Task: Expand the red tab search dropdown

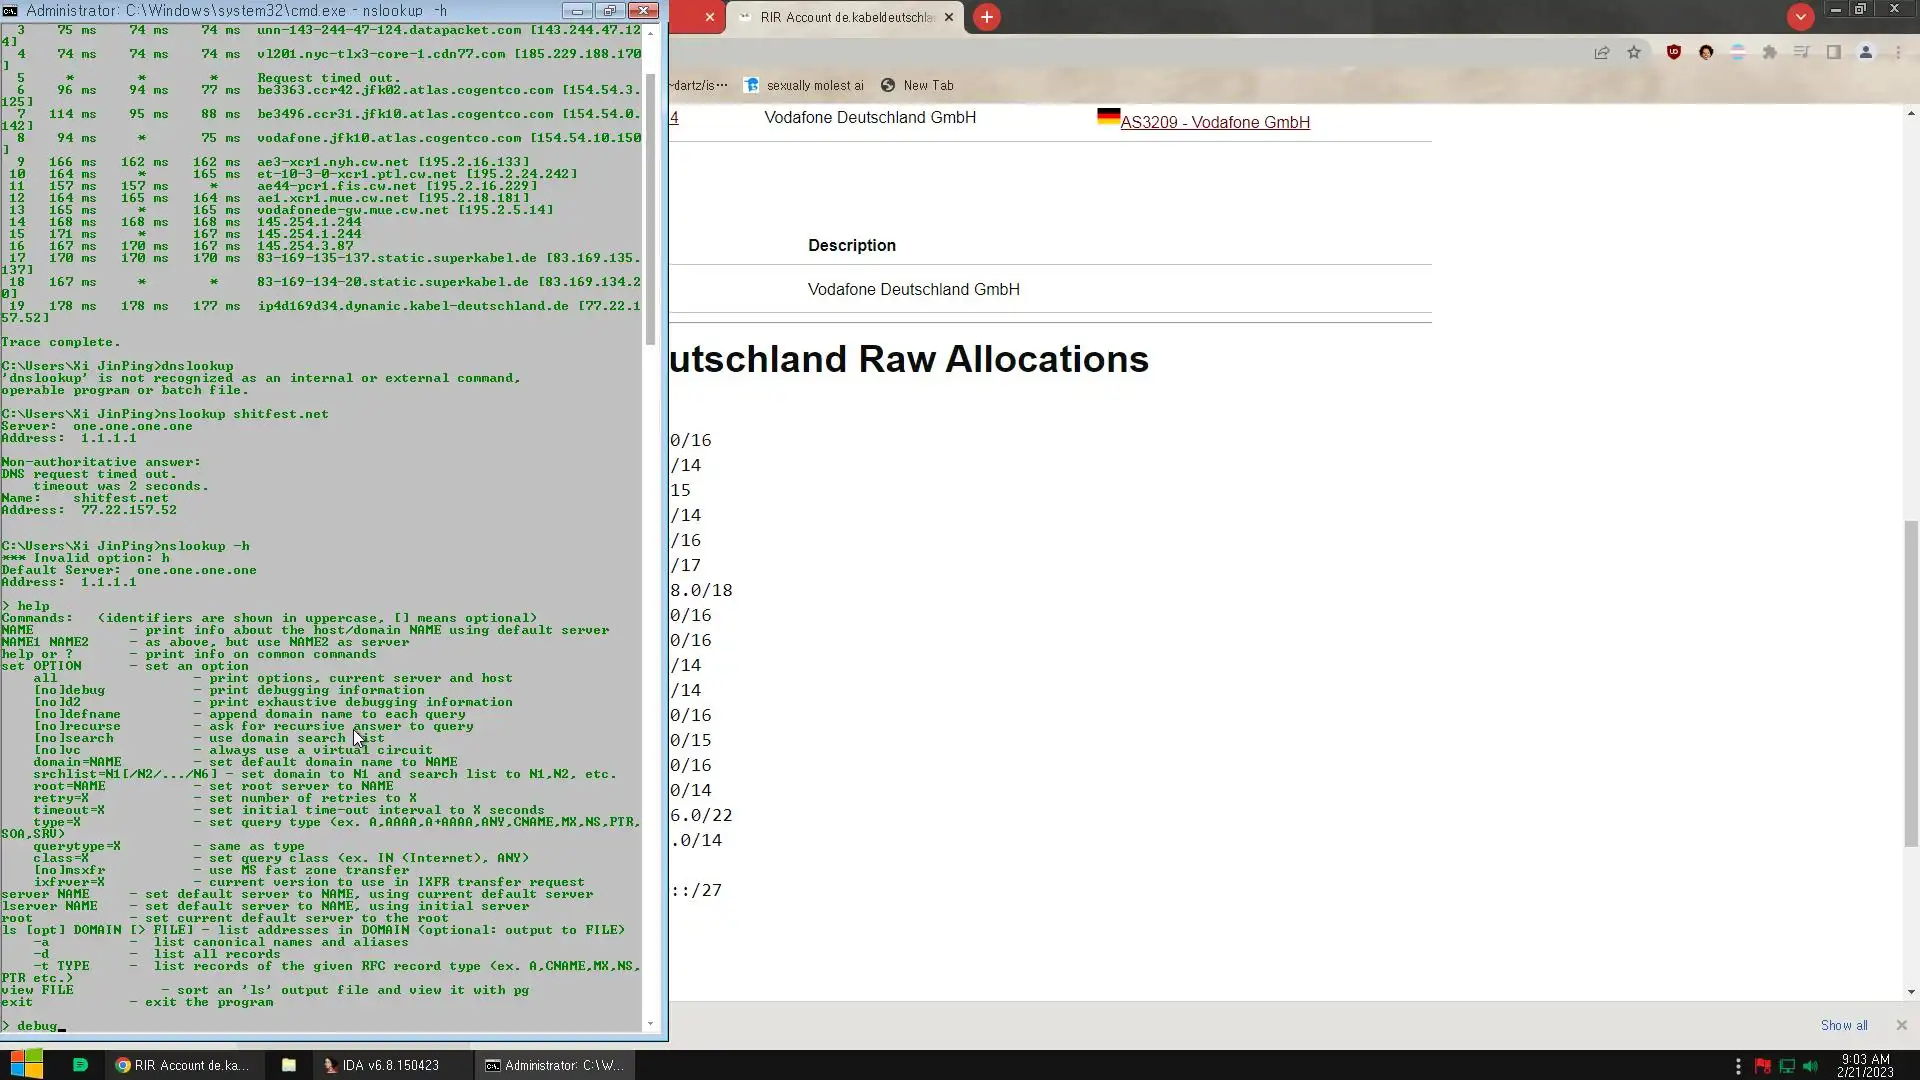Action: click(1800, 17)
